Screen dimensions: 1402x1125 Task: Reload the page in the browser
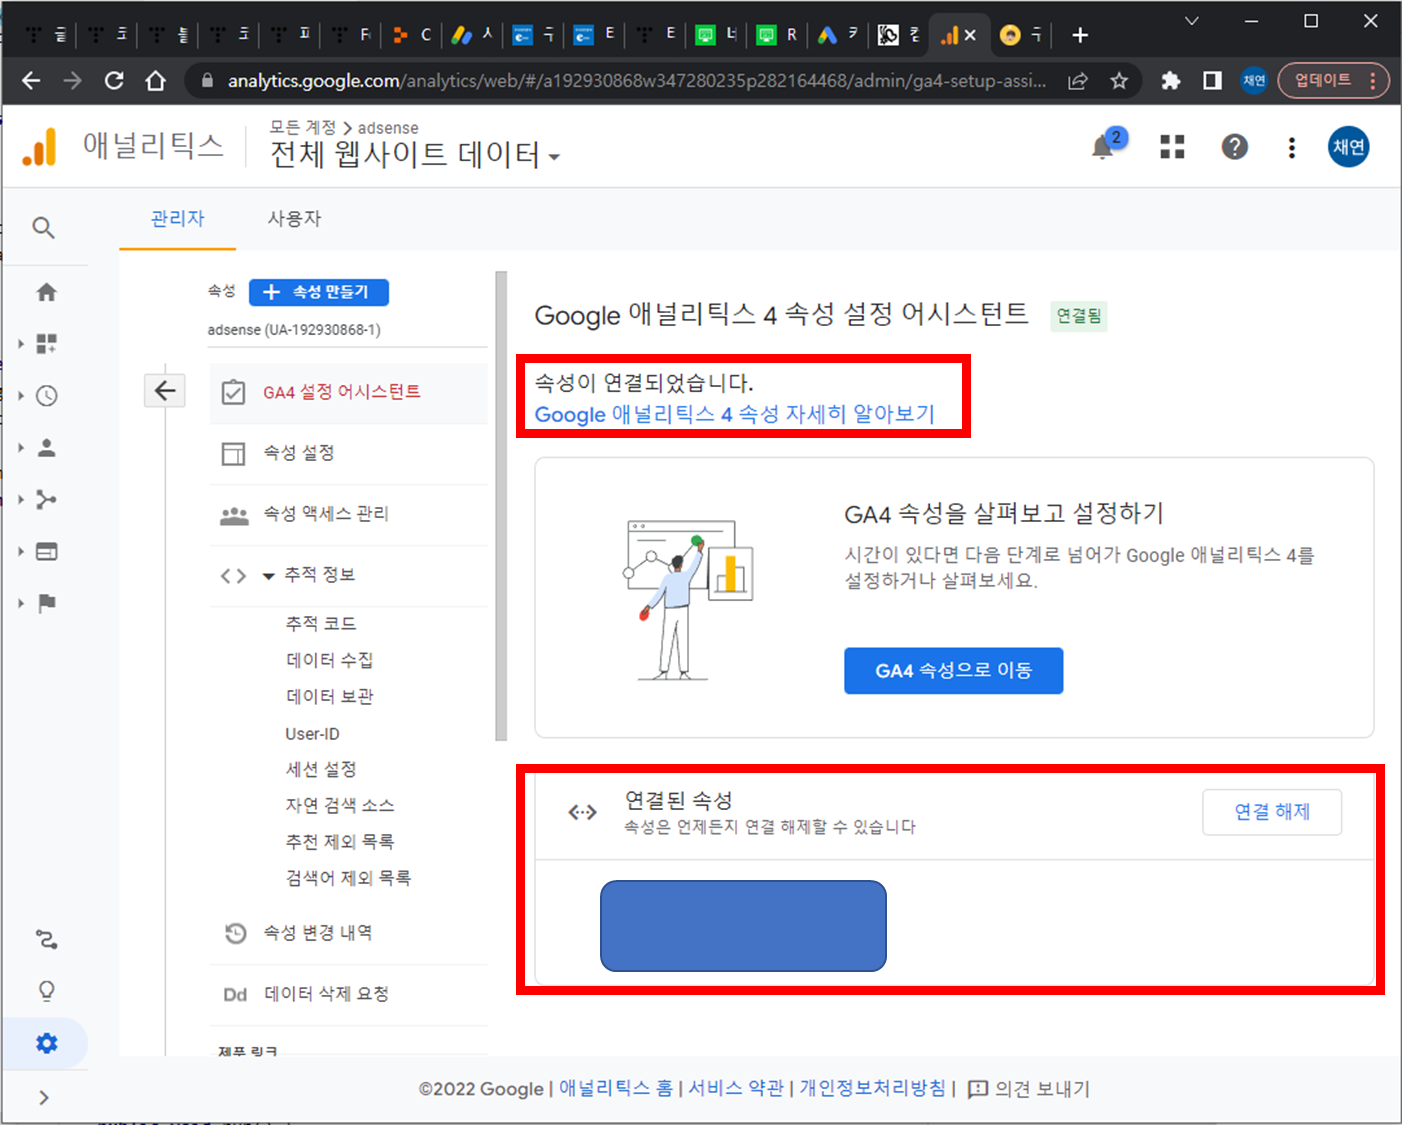[114, 81]
